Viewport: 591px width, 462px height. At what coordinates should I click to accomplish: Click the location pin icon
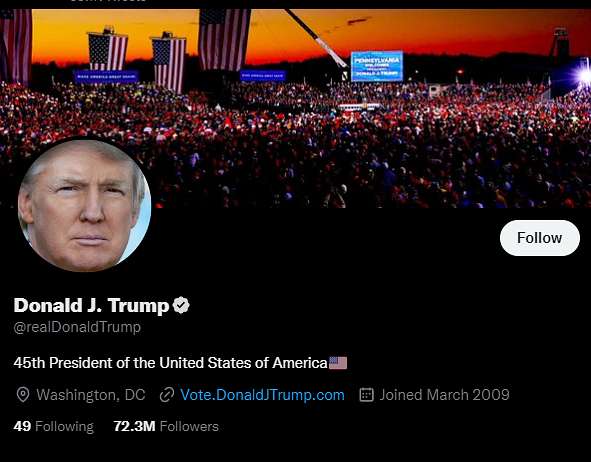coord(23,395)
